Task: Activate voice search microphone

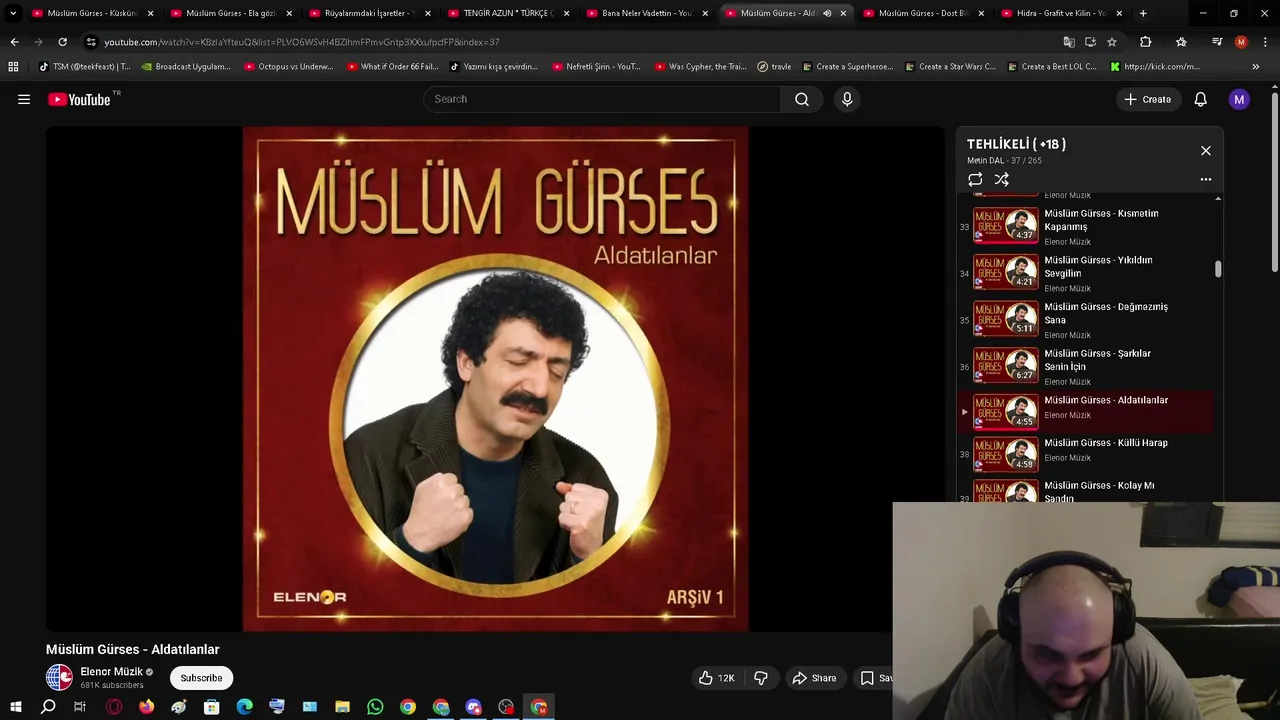Action: (x=847, y=99)
